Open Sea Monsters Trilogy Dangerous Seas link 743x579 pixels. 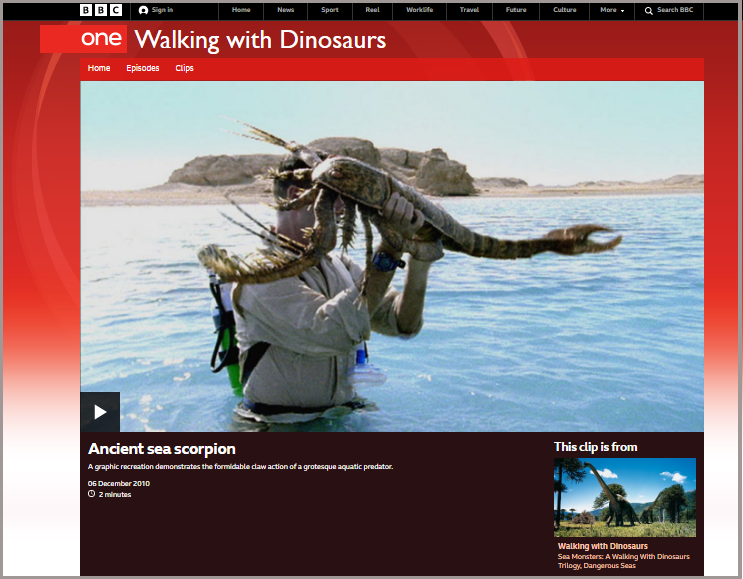click(x=624, y=561)
